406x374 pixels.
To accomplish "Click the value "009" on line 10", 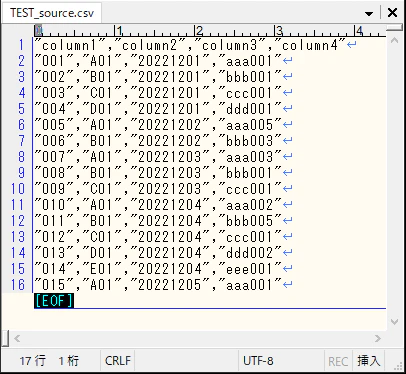I will 54,189.
